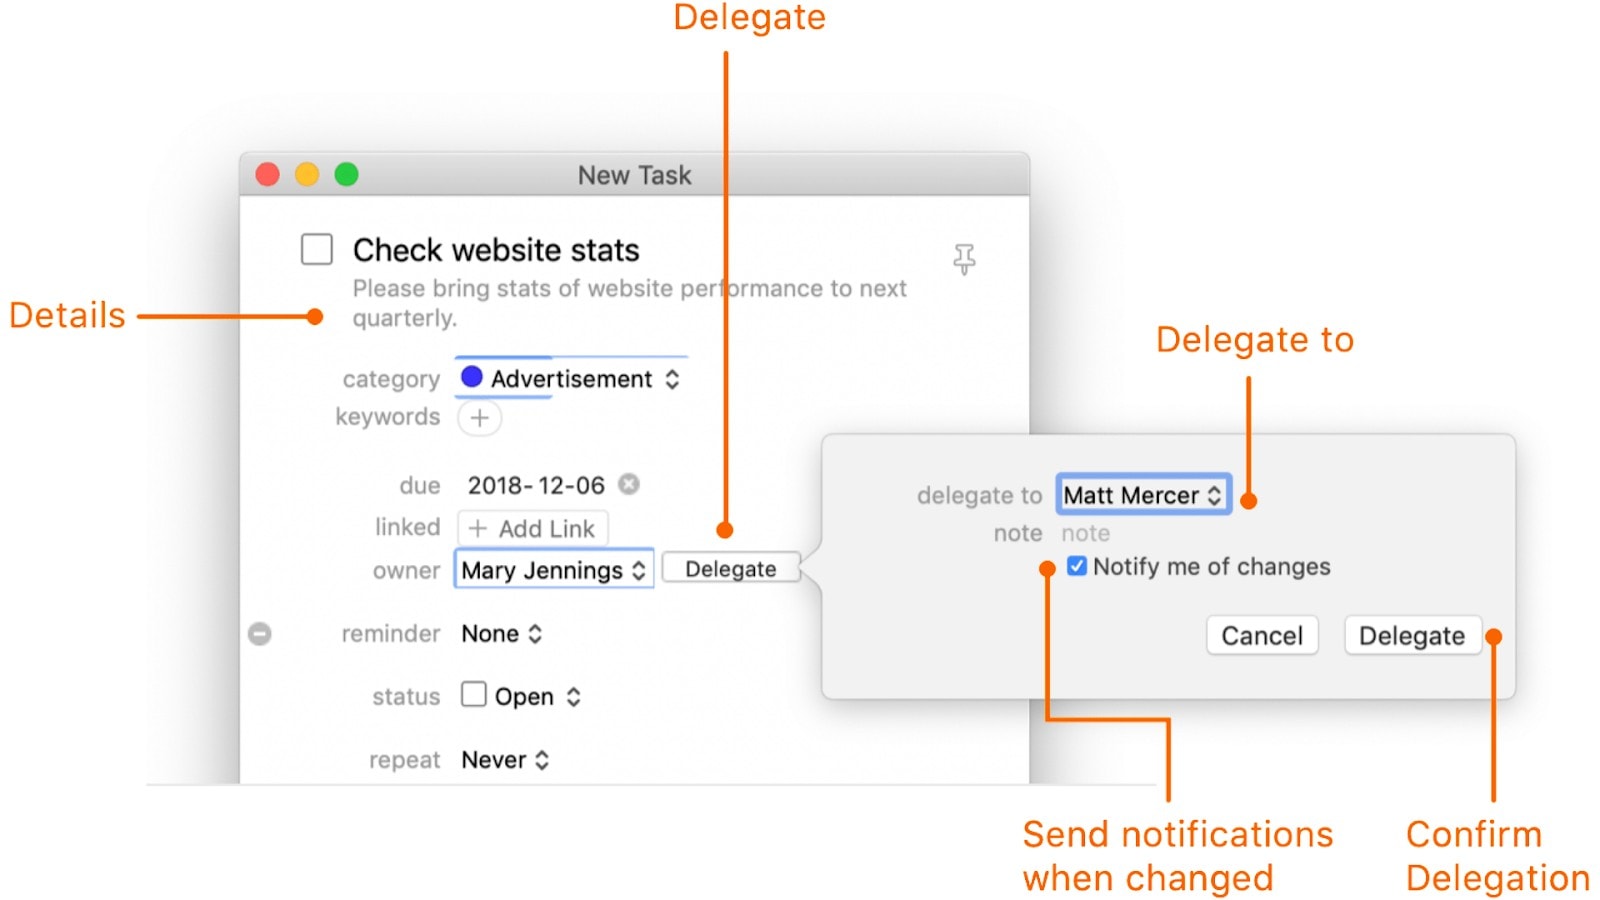Click the yellow minimize window button
Image resolution: width=1600 pixels, height=900 pixels.
tap(307, 175)
